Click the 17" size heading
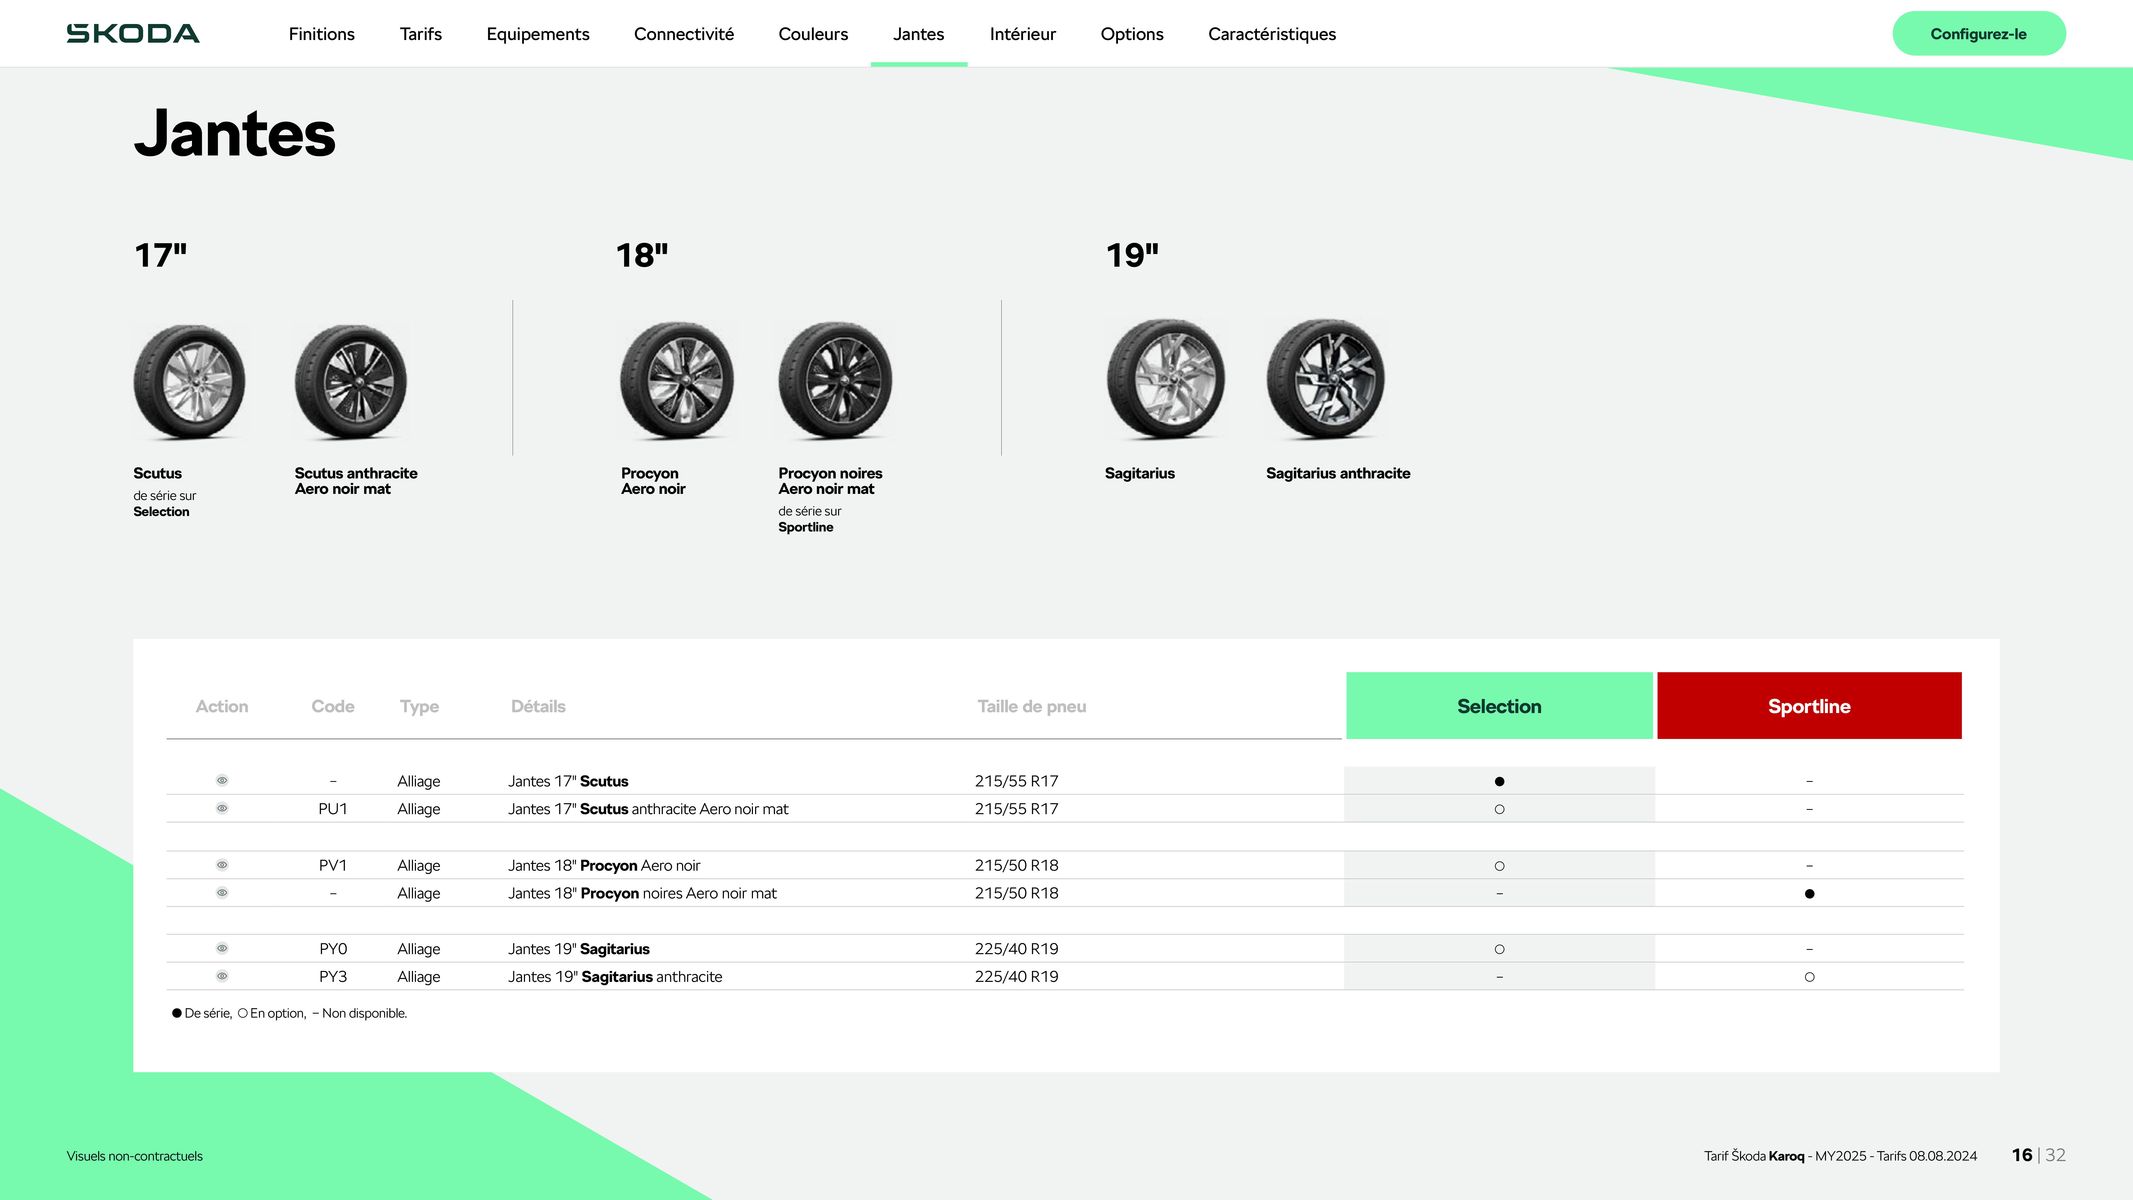The height and width of the screenshot is (1200, 2133). pos(160,255)
